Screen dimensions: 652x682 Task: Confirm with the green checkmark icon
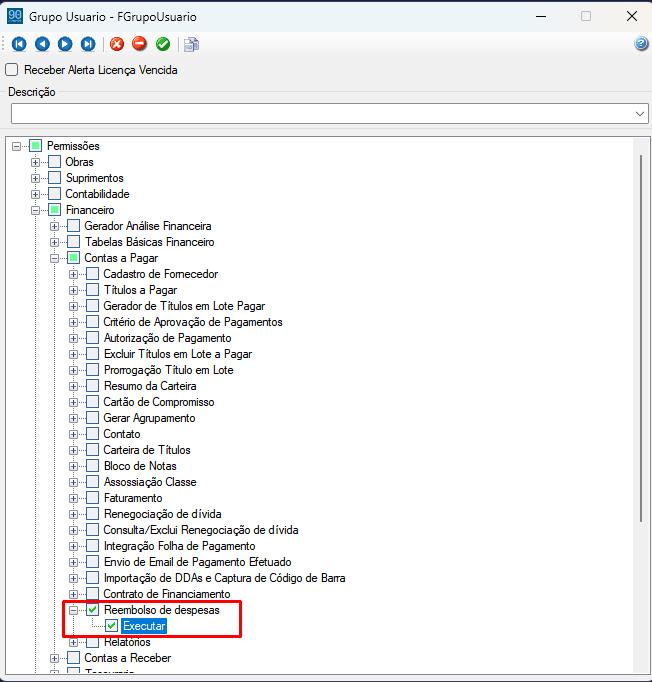(x=163, y=44)
